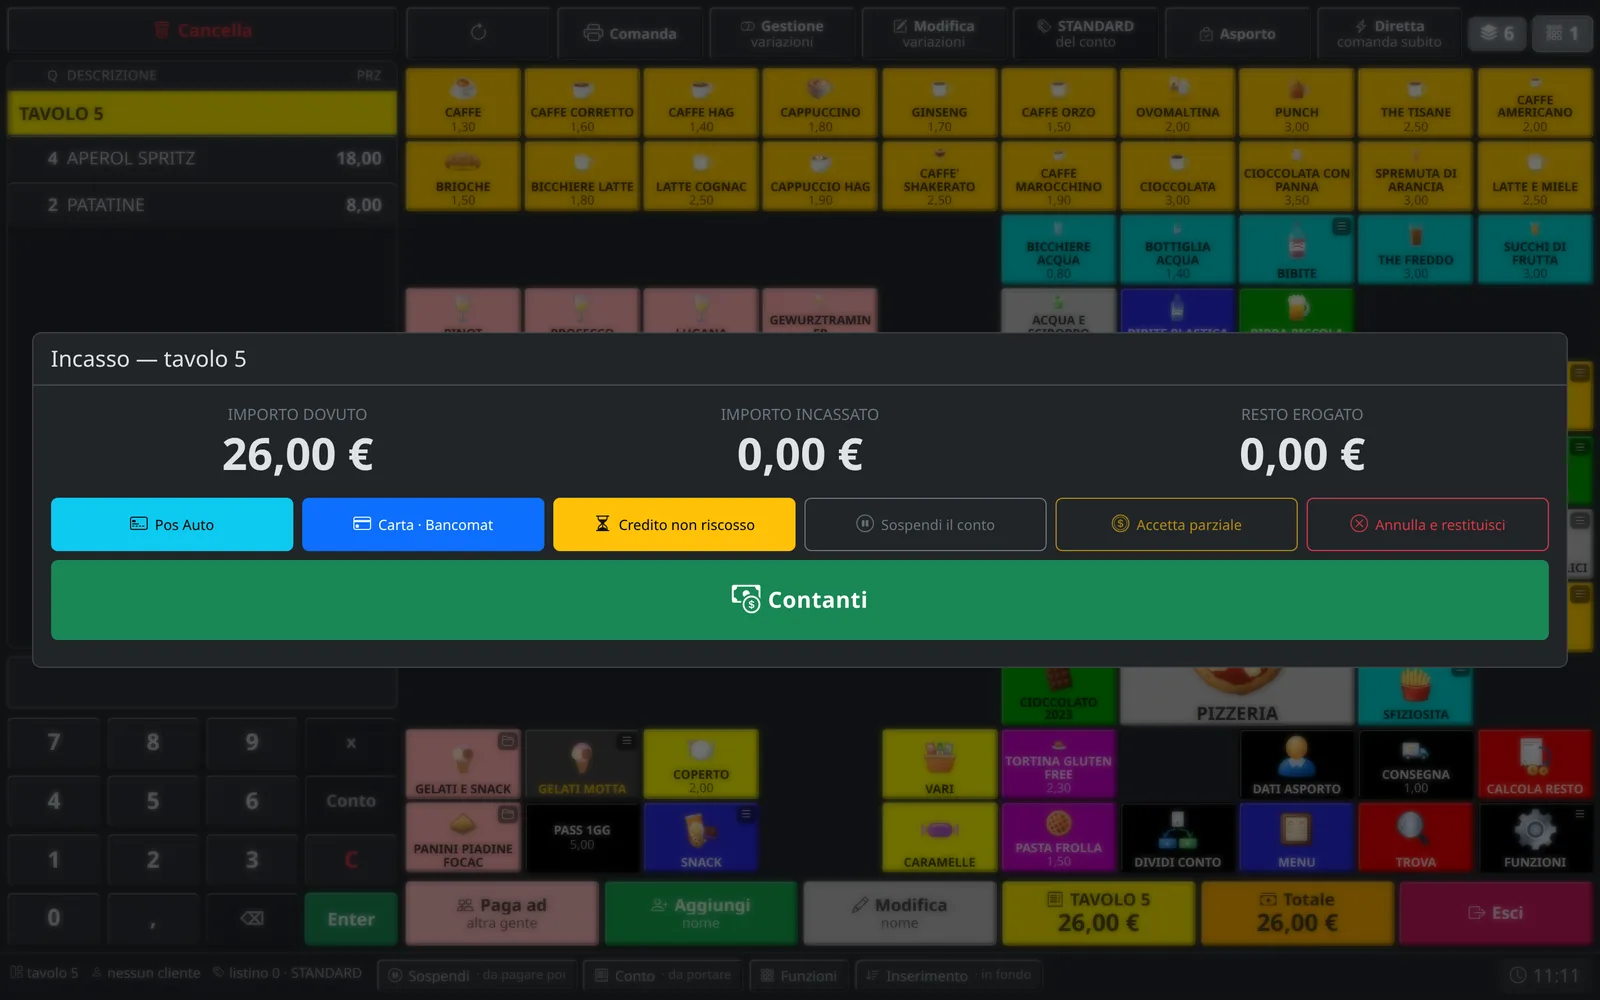1600x1000 pixels.
Task: Toggle Asporto mode
Action: click(1237, 33)
